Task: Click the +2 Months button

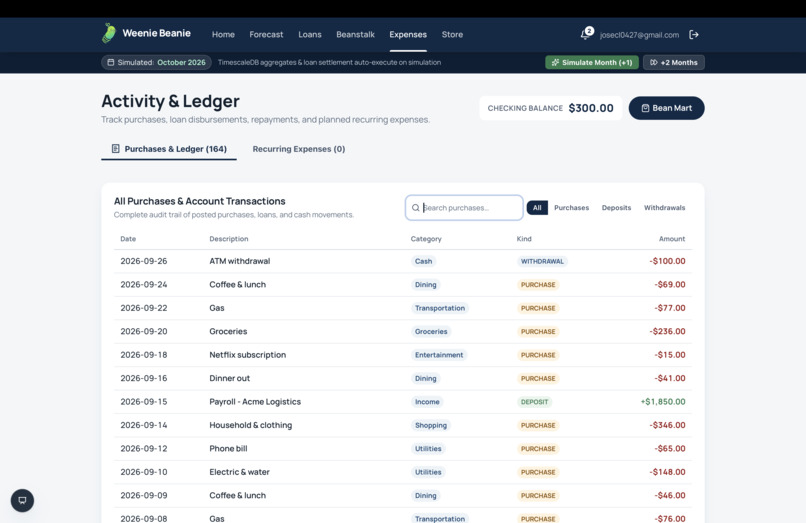Action: 674,62
